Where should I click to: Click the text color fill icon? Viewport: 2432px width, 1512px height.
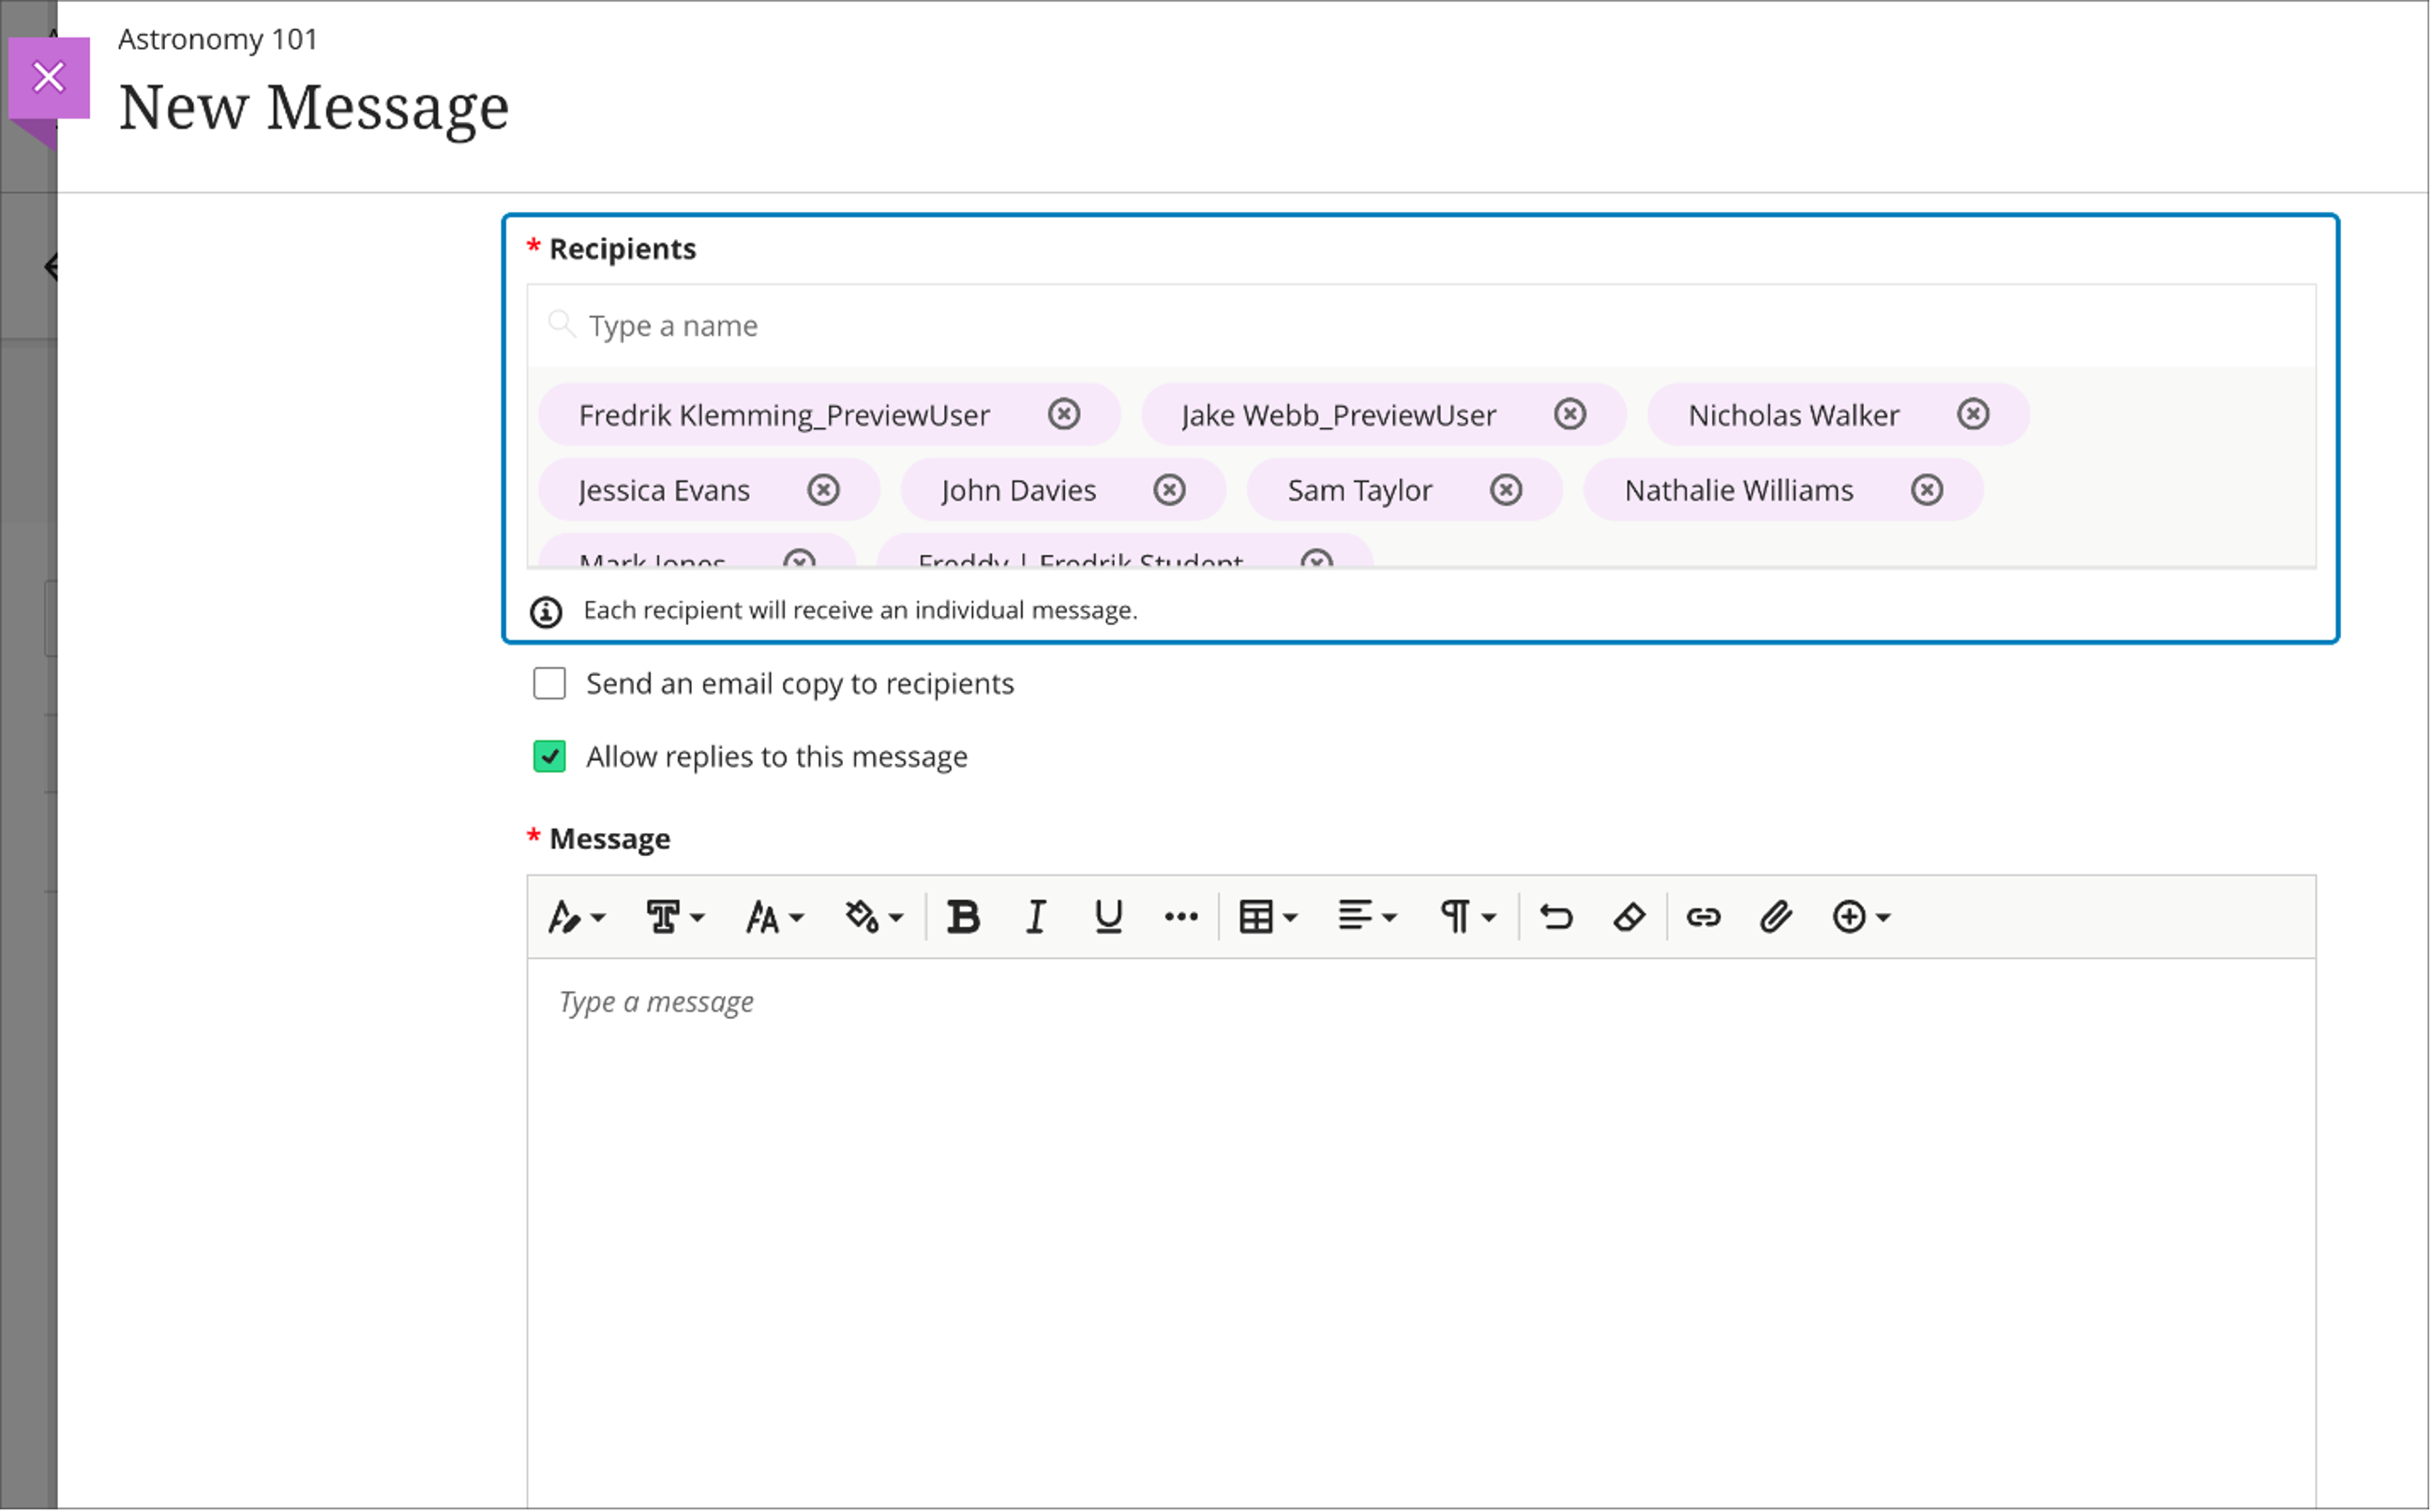(x=864, y=916)
